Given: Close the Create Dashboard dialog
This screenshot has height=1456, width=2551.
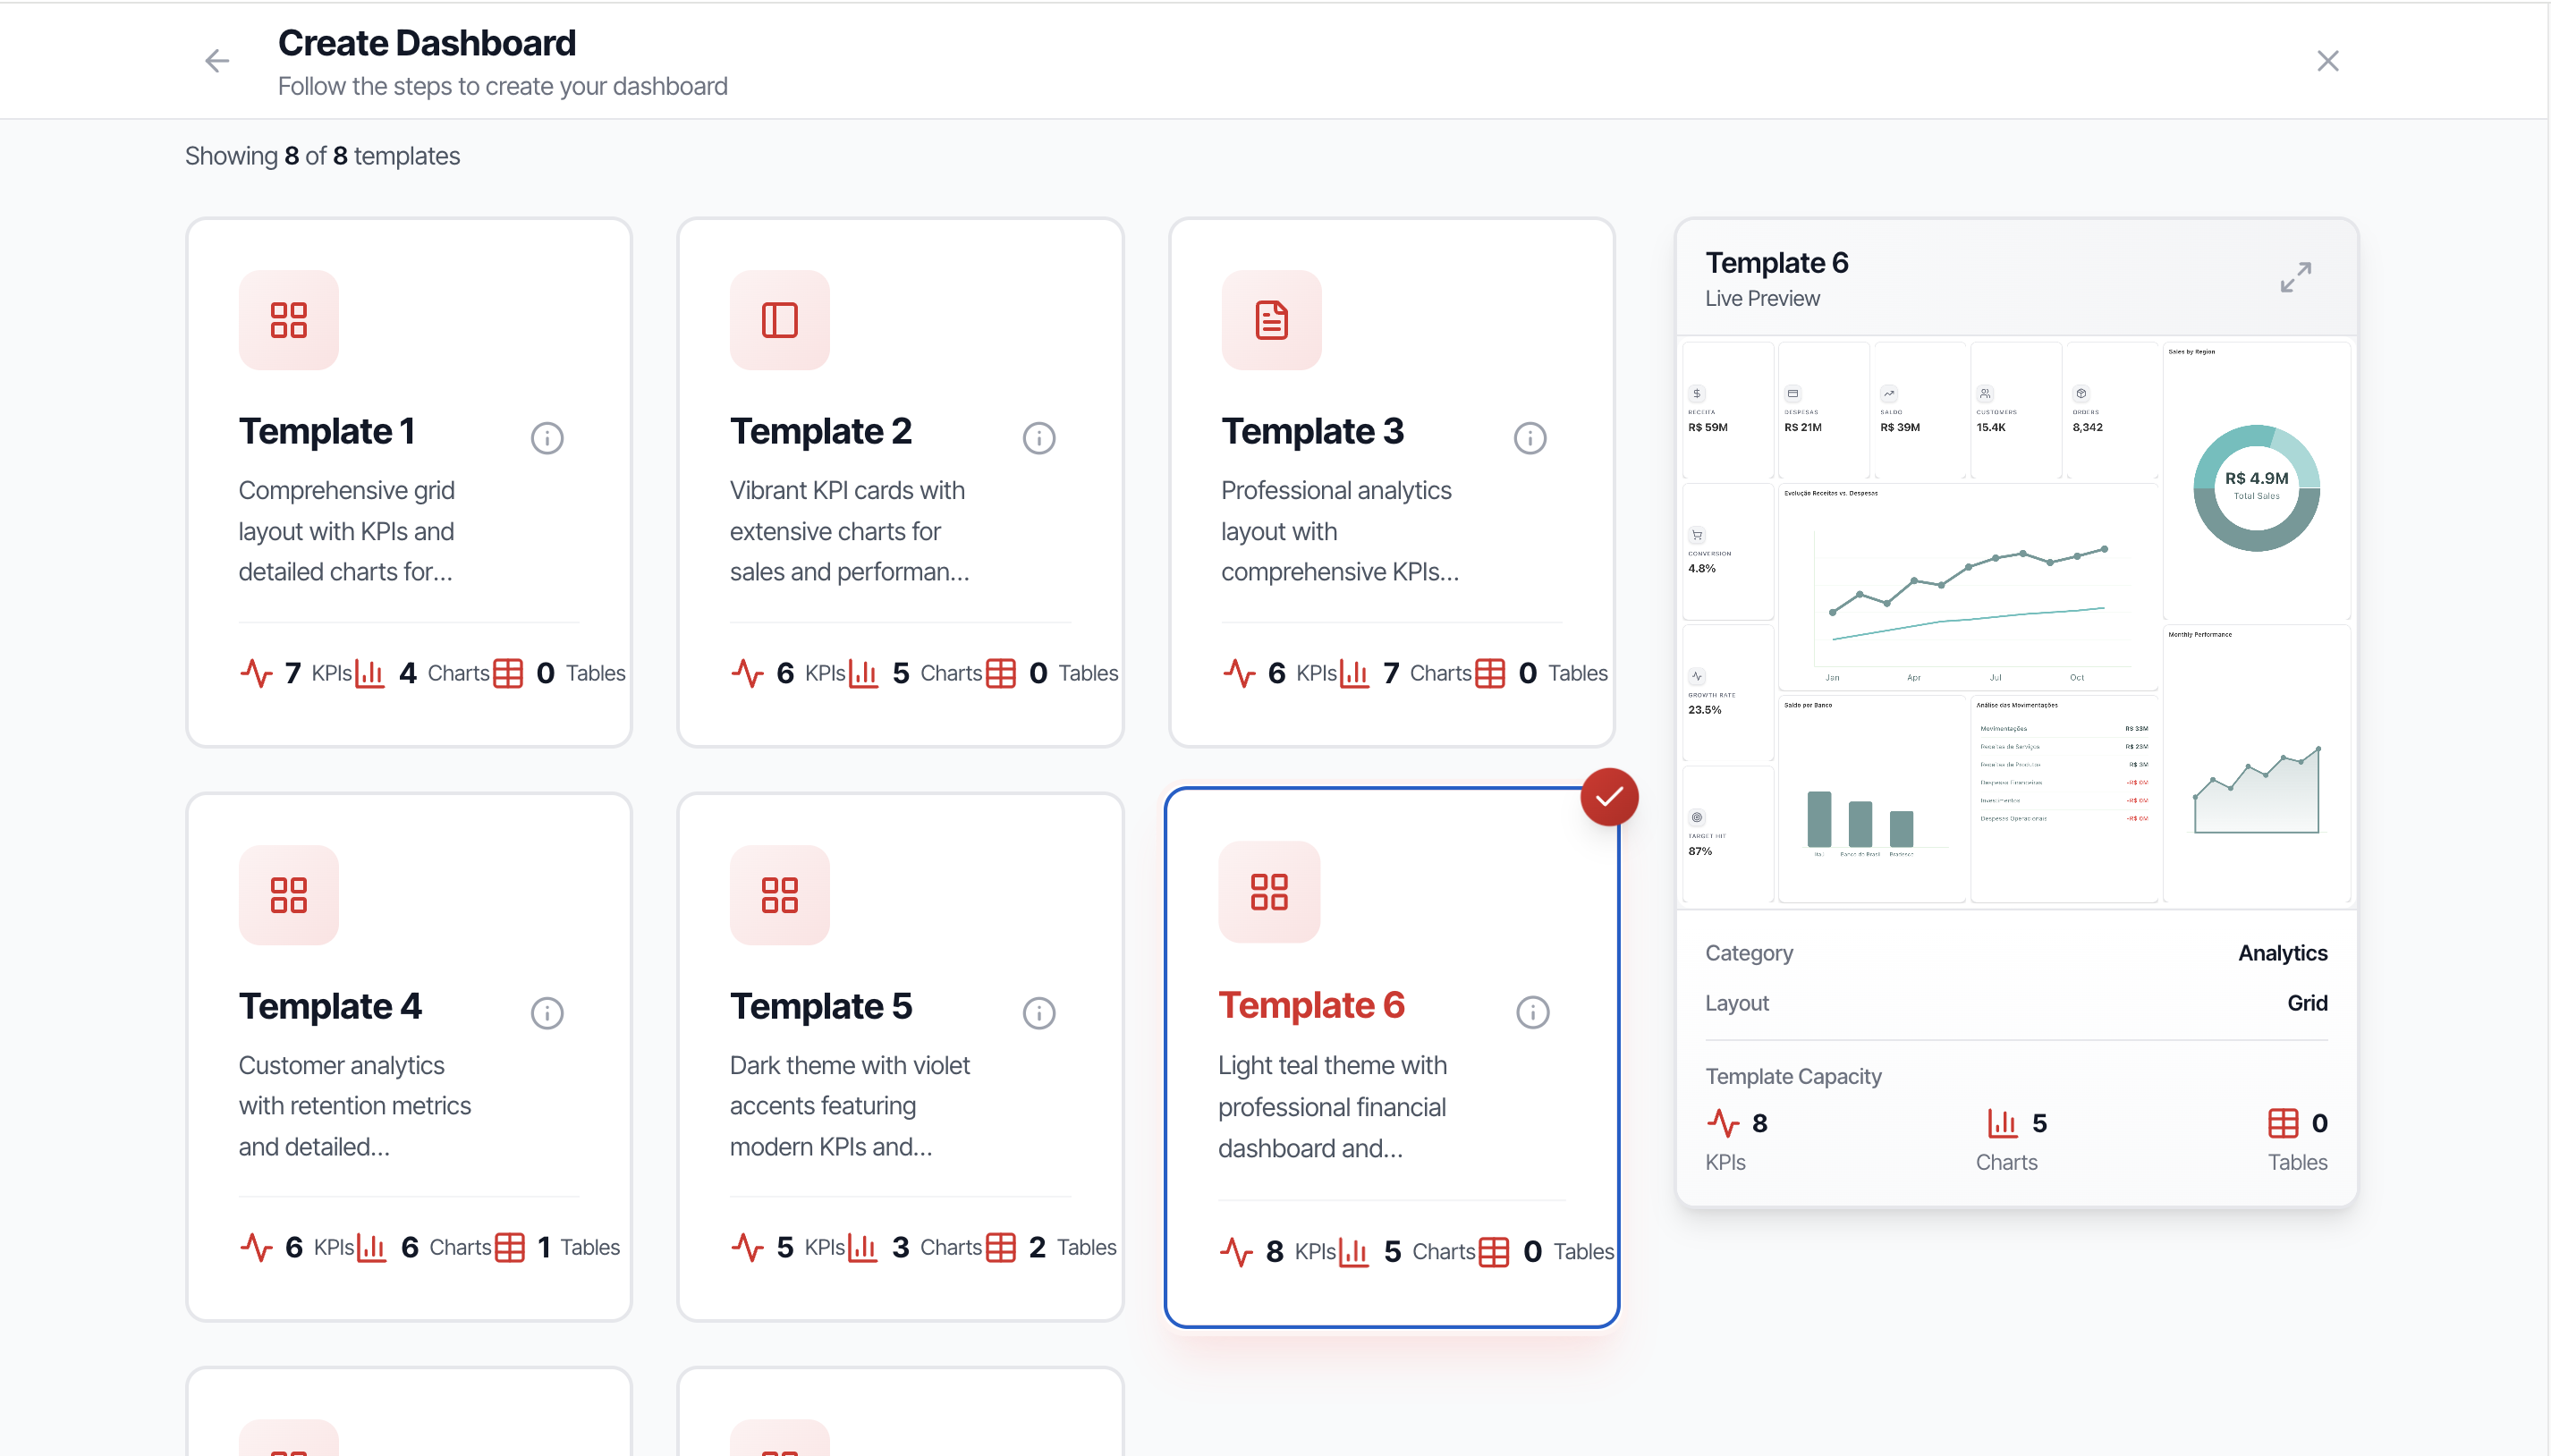Looking at the screenshot, I should tap(2328, 61).
